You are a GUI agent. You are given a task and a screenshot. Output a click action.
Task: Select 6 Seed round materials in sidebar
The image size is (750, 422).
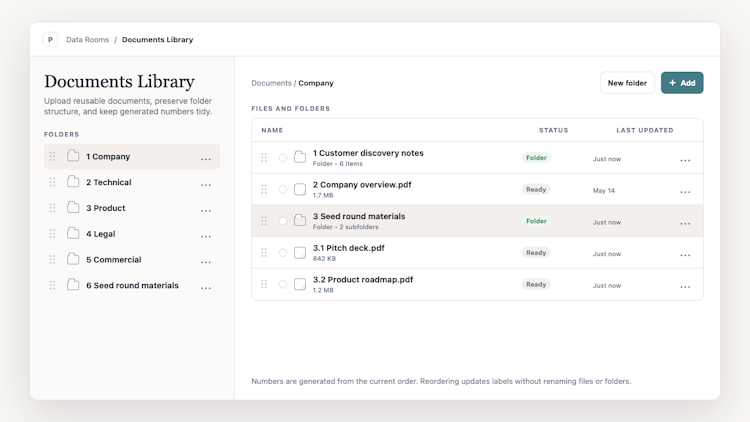(x=132, y=286)
